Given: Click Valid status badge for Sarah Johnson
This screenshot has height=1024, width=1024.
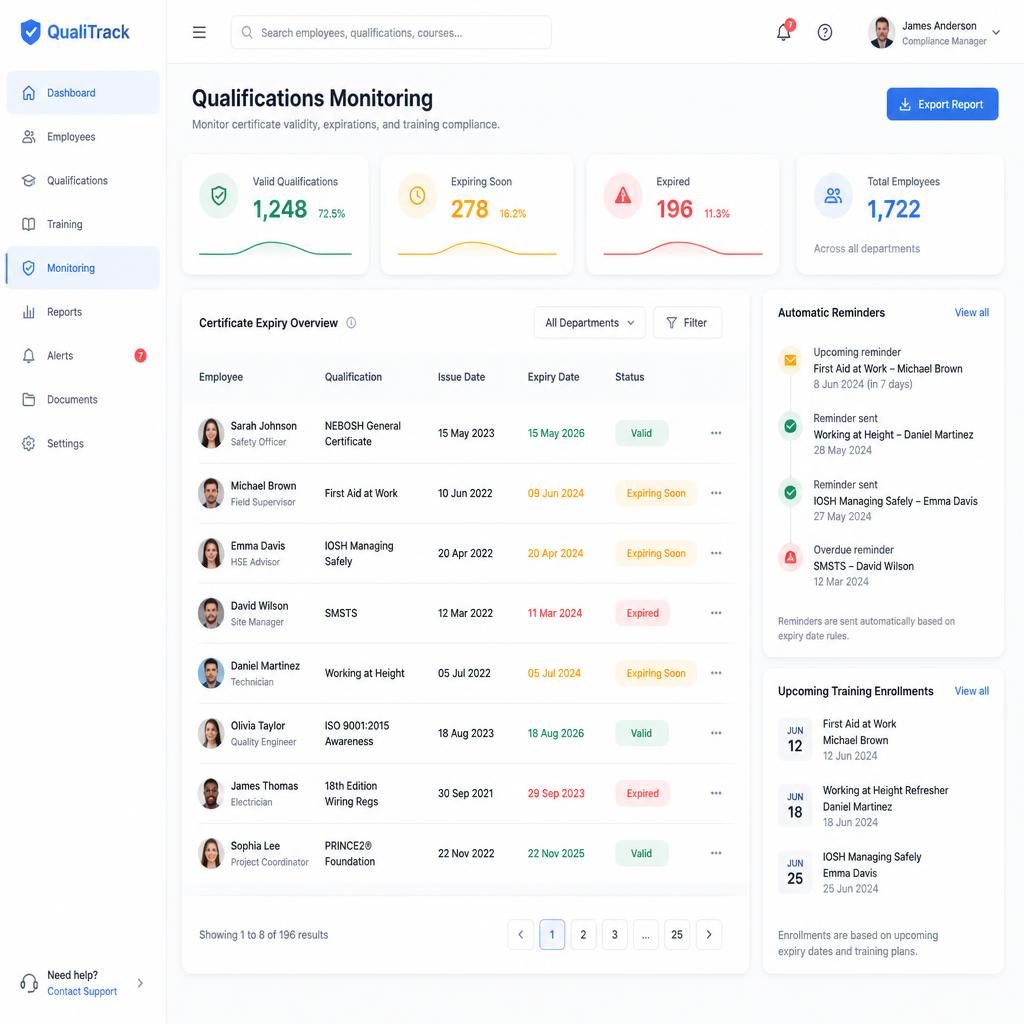Looking at the screenshot, I should [641, 433].
